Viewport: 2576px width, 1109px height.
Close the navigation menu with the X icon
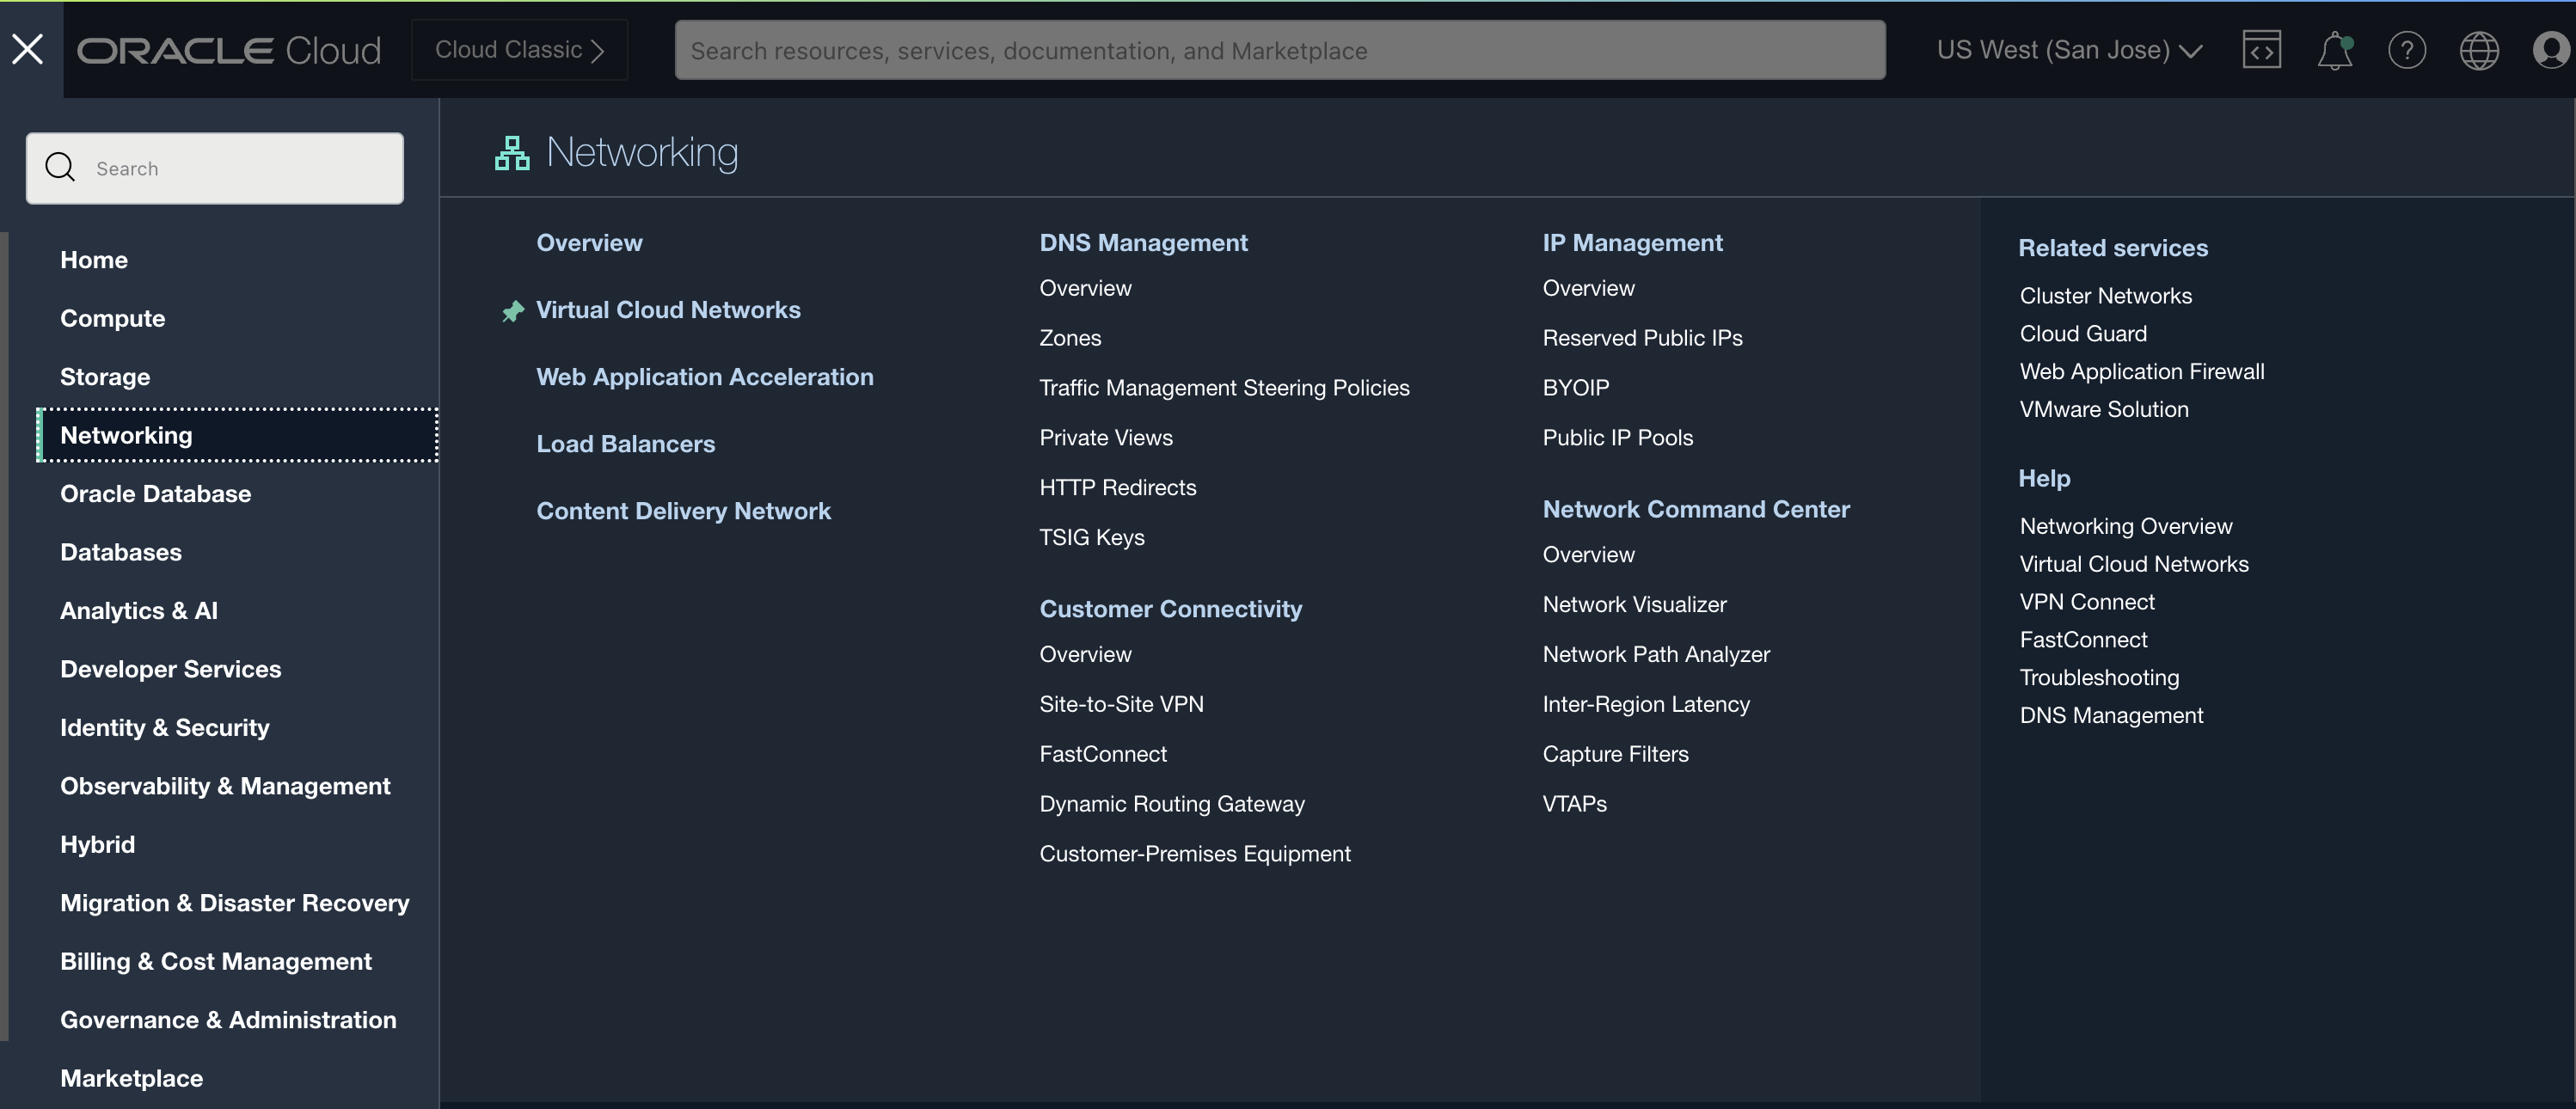[27, 48]
